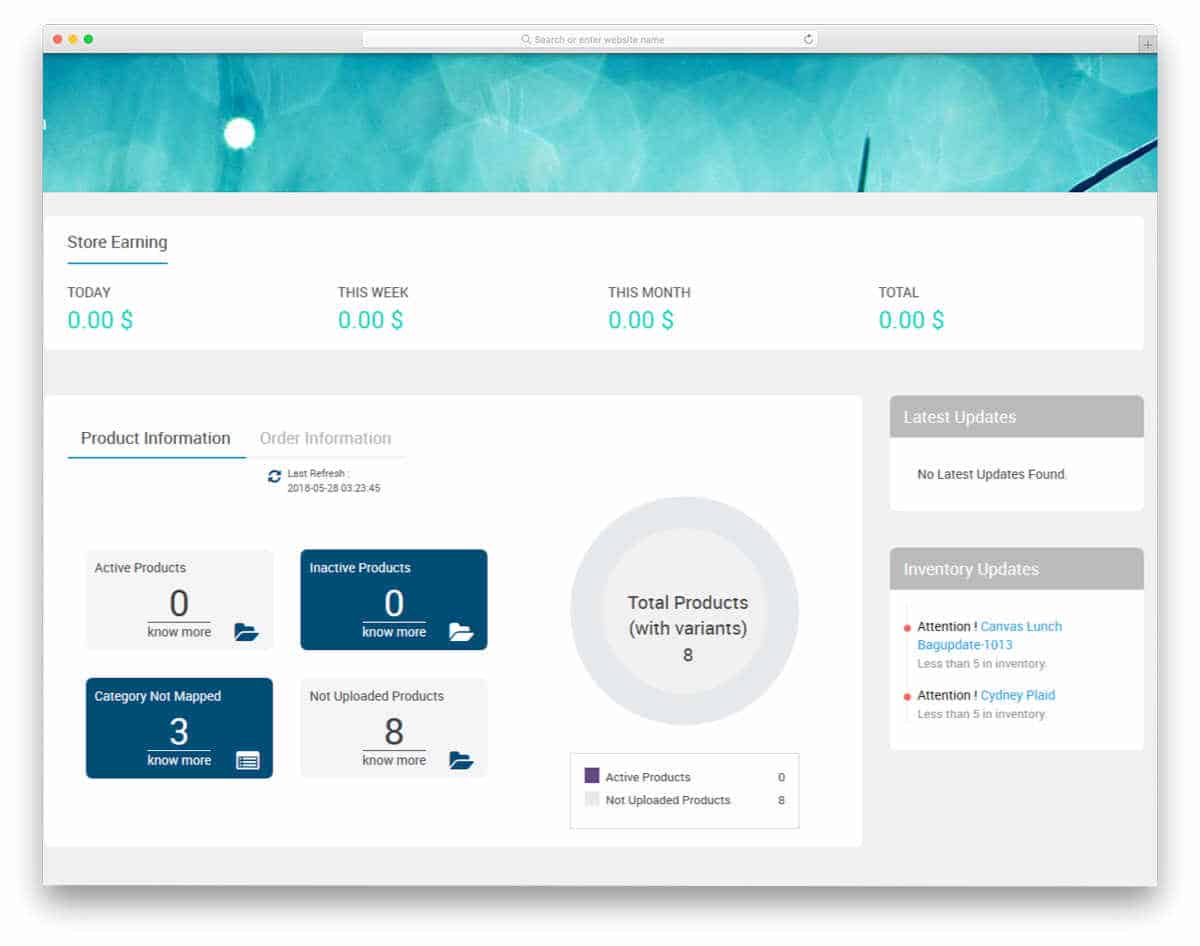Switch to the Order Information tab

click(326, 438)
